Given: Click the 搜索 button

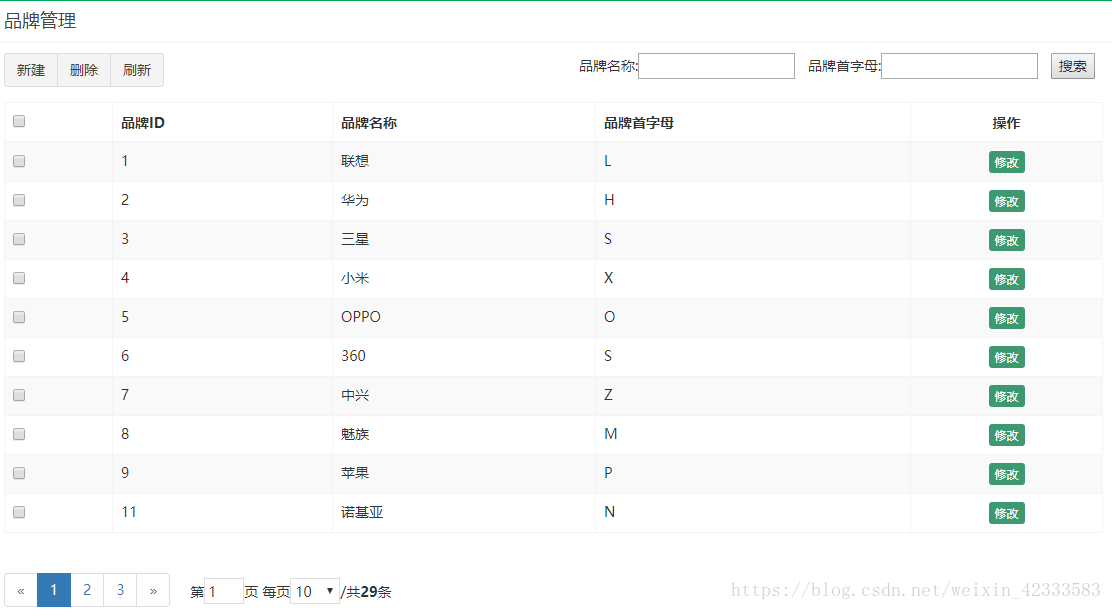Looking at the screenshot, I should click(1072, 66).
